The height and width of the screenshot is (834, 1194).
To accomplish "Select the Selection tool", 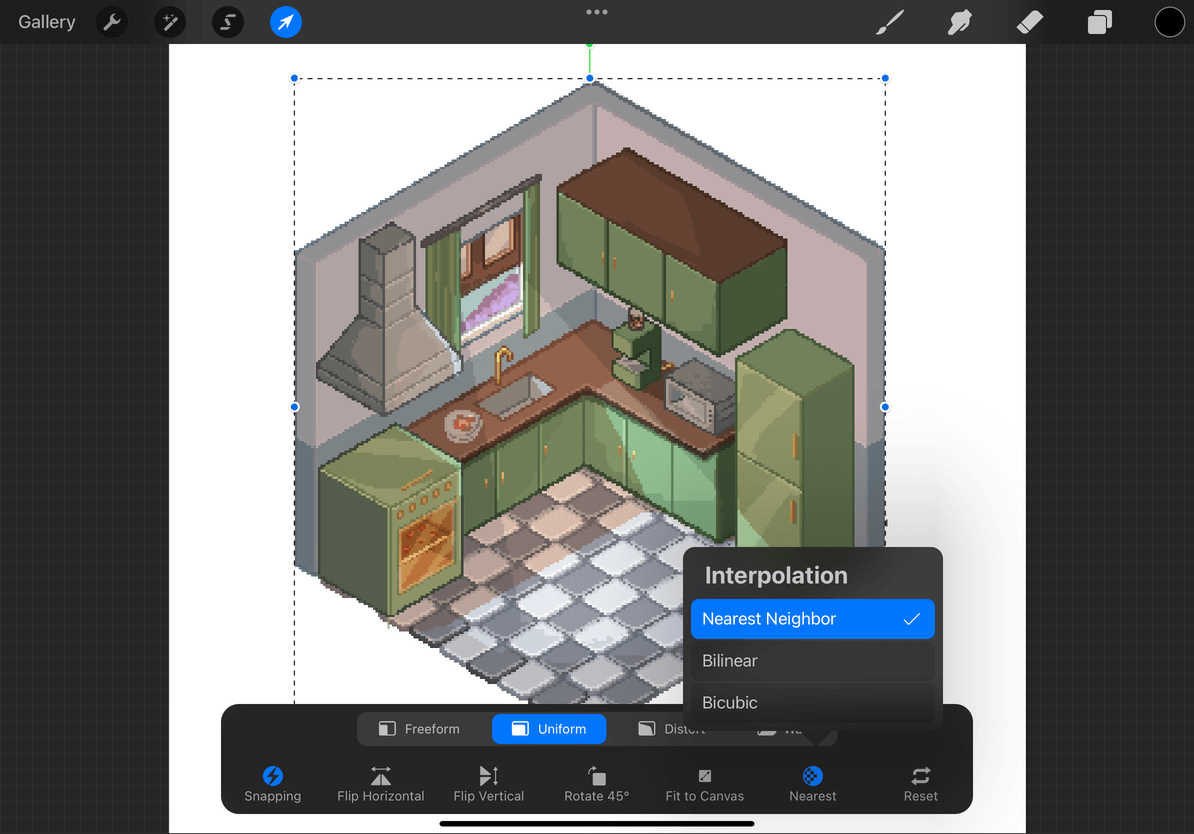I will [227, 22].
